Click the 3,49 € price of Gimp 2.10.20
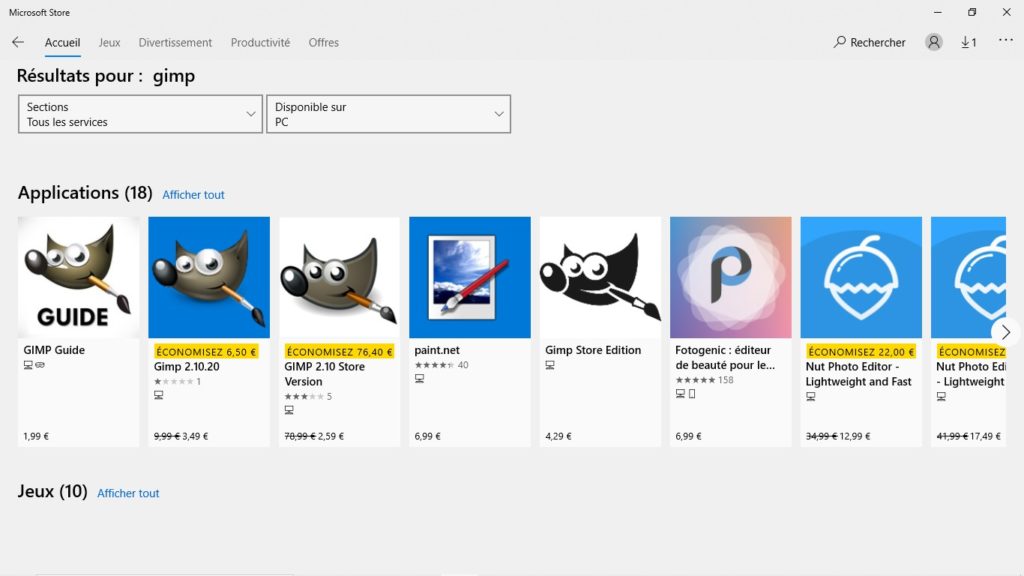1024x576 pixels. pyautogui.click(x=195, y=436)
